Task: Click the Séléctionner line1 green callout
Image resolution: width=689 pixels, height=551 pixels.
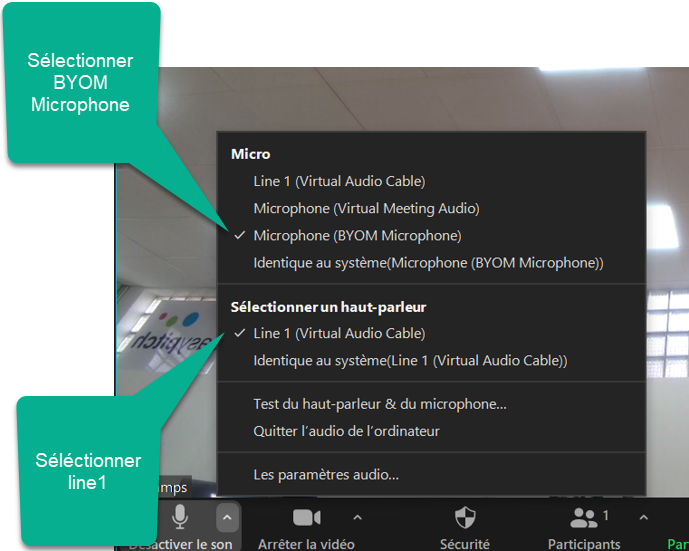Action: click(88, 471)
